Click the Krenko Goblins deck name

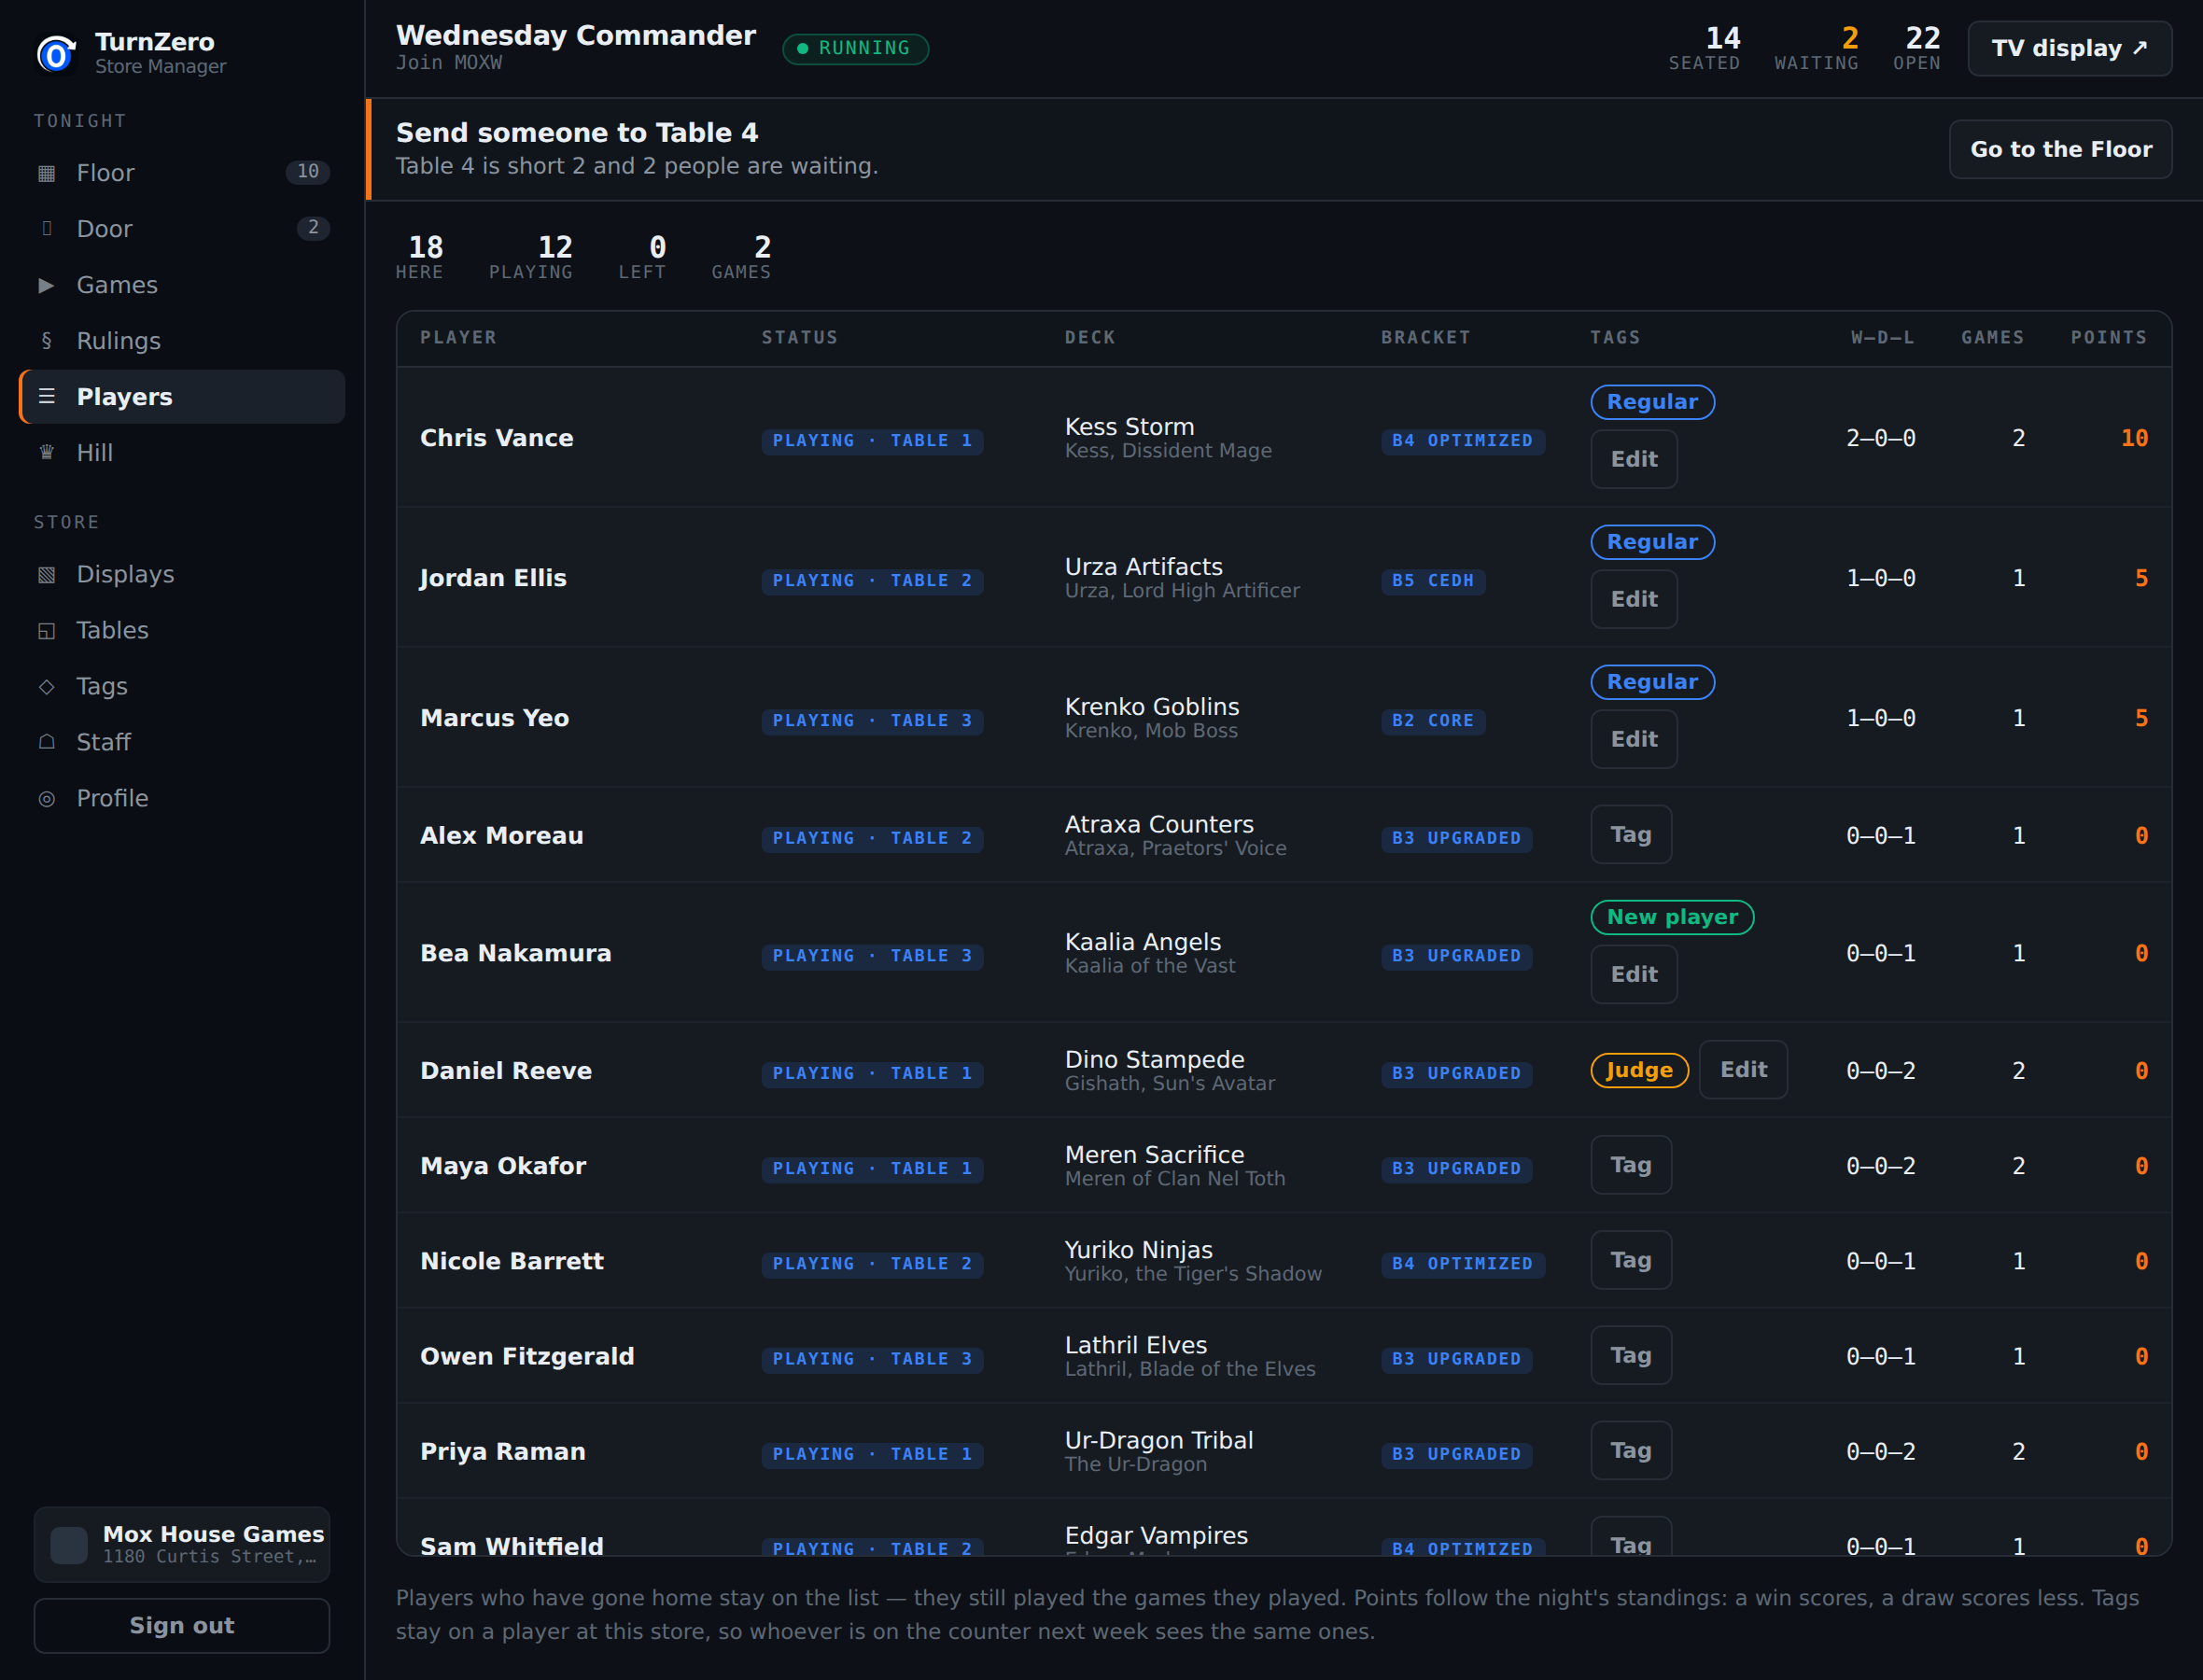1152,707
